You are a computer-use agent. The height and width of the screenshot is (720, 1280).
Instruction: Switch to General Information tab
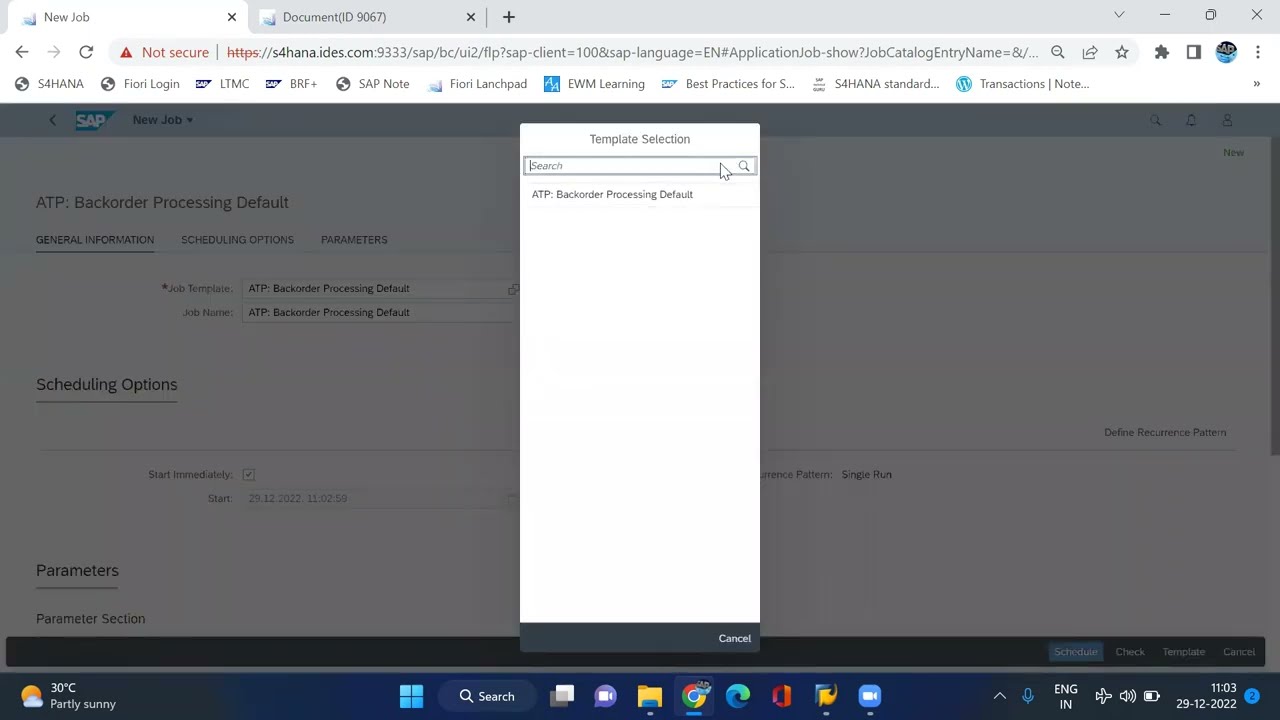click(x=95, y=240)
